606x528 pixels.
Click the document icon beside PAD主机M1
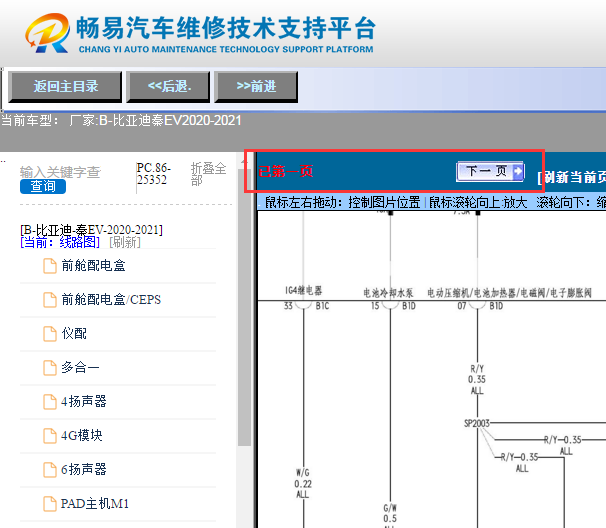pyautogui.click(x=50, y=504)
